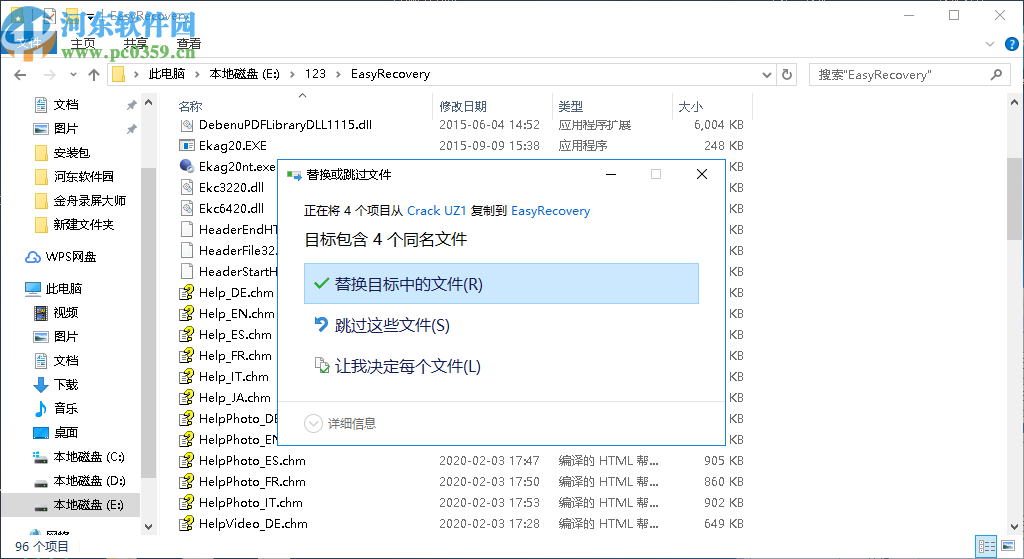Select the Ekag20nt.exe file icon

[187, 167]
